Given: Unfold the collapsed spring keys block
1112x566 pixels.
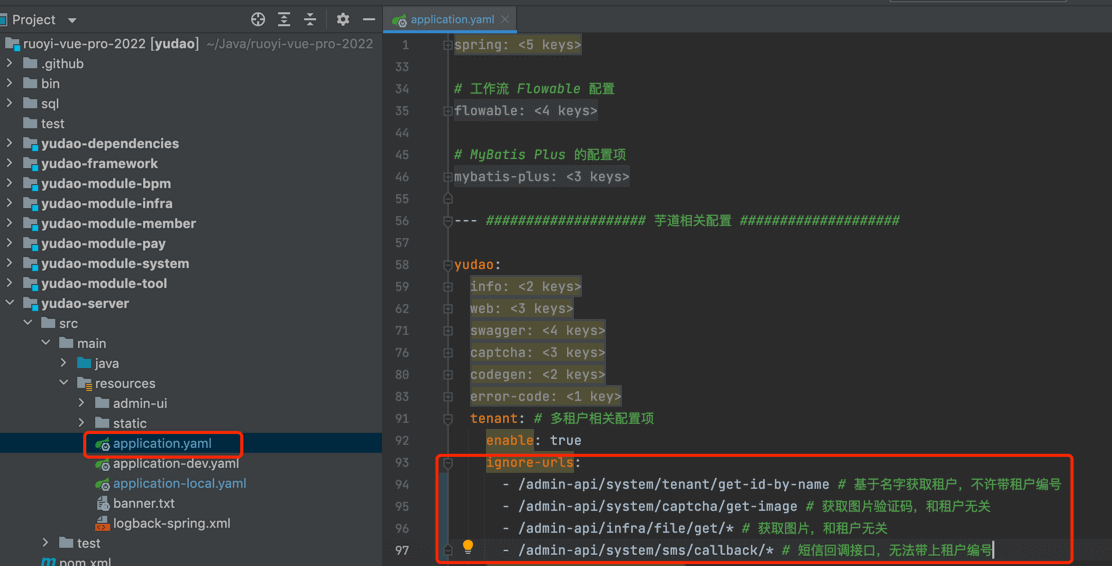Looking at the screenshot, I should click(447, 45).
